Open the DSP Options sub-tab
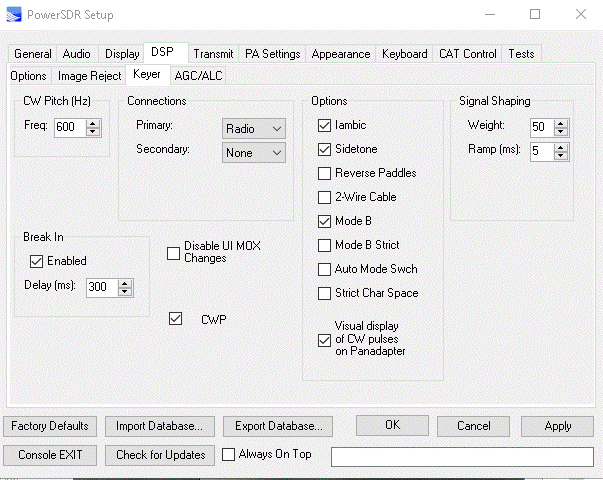The width and height of the screenshot is (603, 480). point(28,76)
